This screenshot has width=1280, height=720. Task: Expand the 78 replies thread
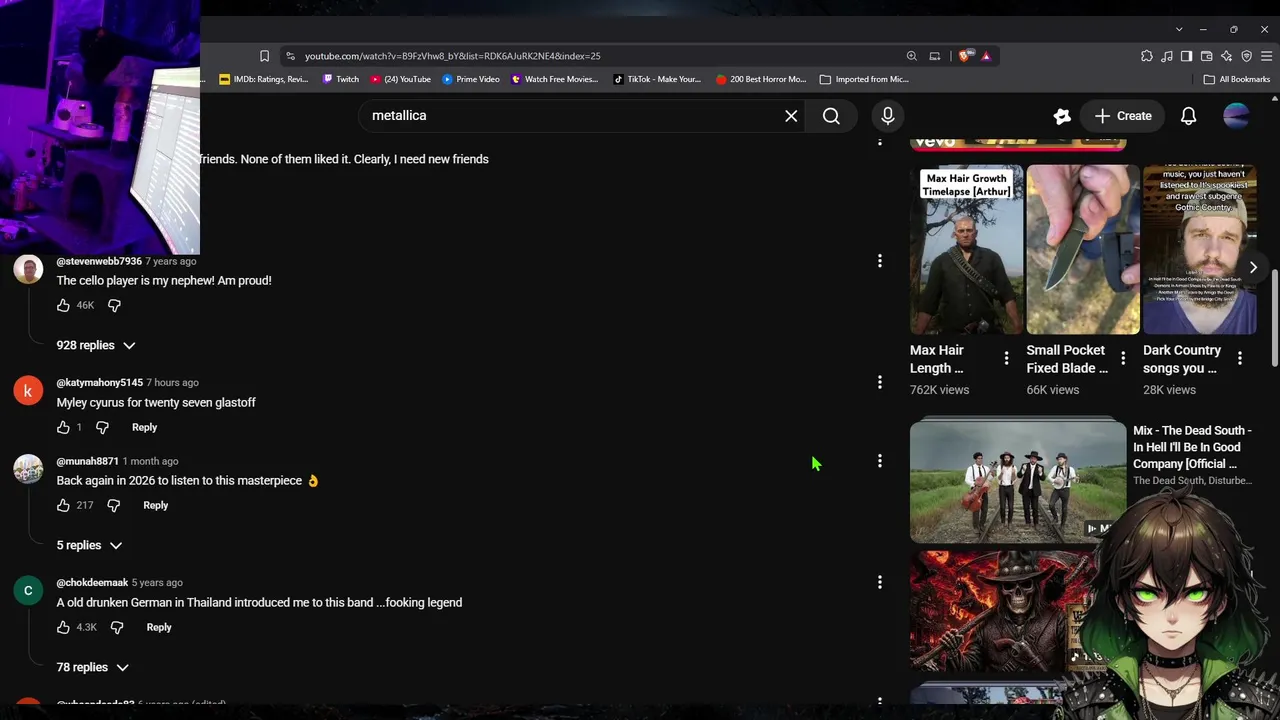click(93, 667)
